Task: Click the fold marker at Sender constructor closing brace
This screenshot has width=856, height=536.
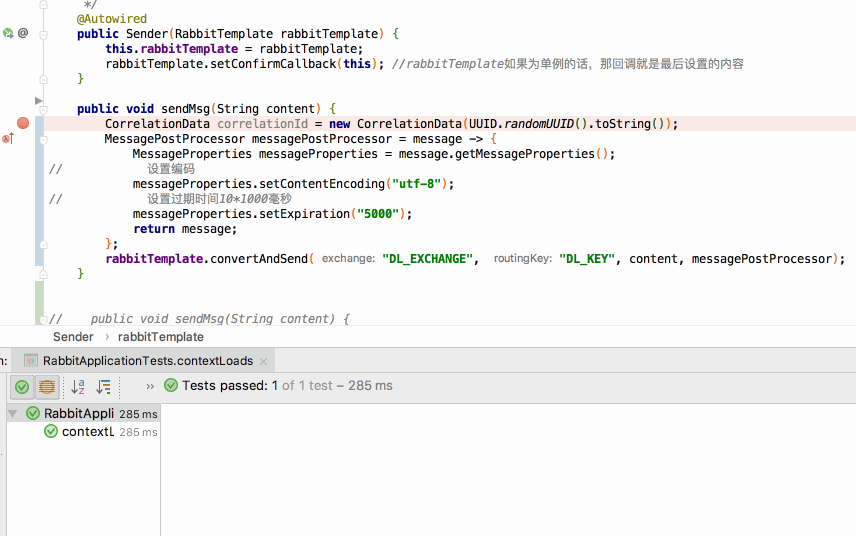Action: [x=44, y=80]
